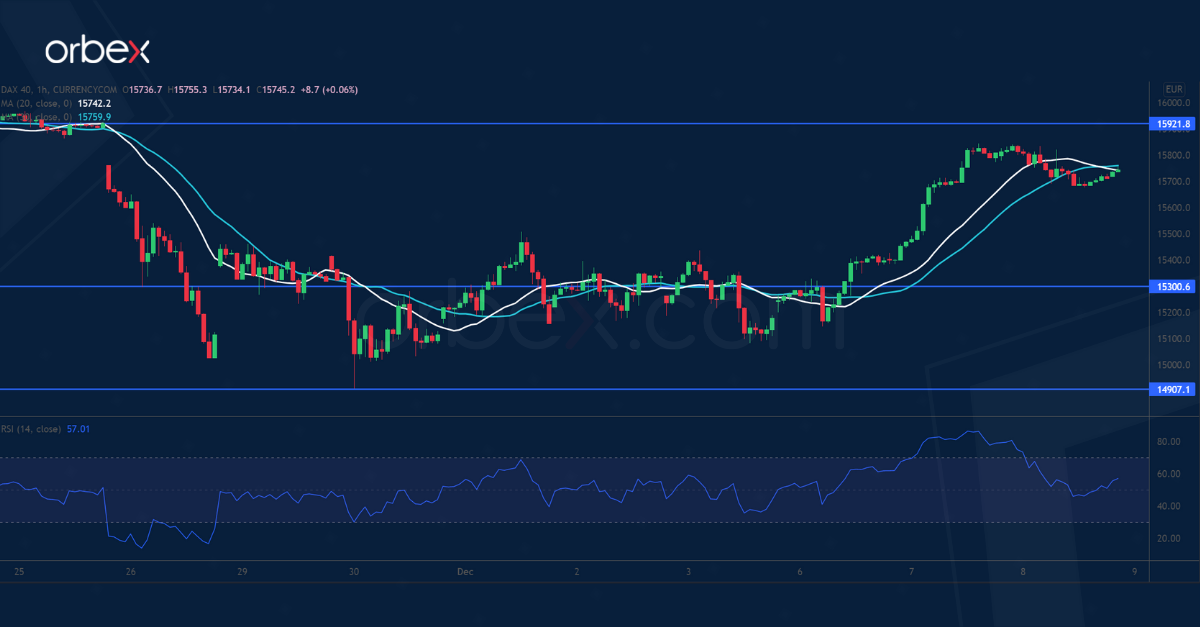The image size is (1200, 627).
Task: Click the 16000.0 price scale tick
Action: [1172, 103]
